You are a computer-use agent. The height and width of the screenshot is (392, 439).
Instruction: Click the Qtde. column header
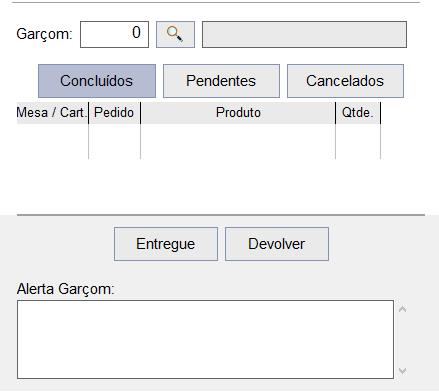(x=358, y=113)
